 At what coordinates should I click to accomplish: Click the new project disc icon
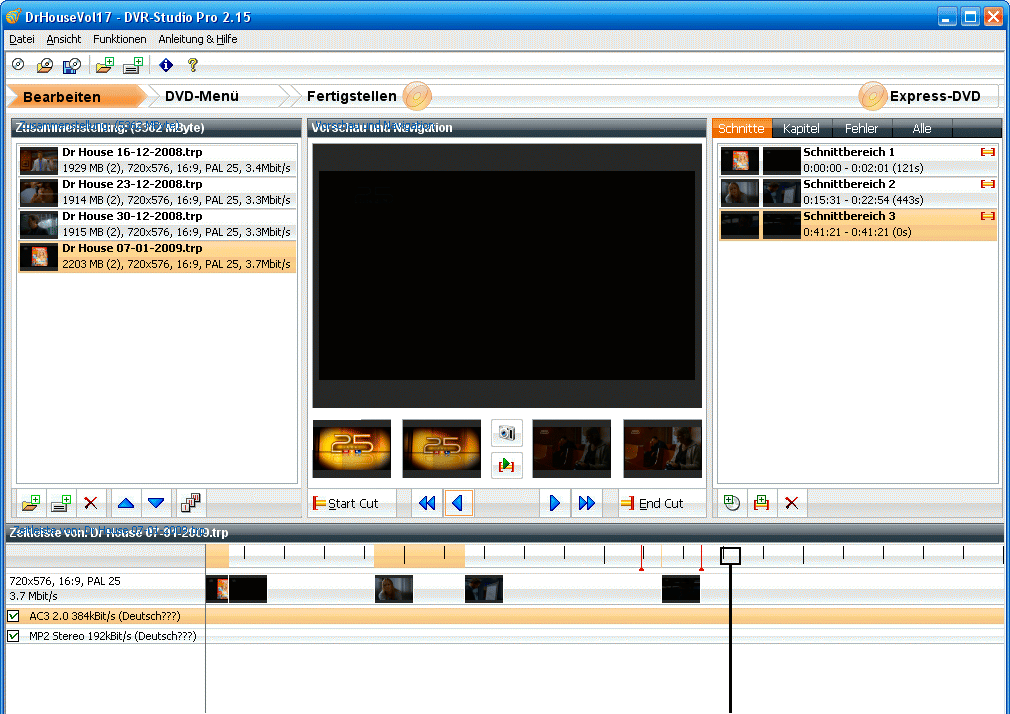[18, 65]
